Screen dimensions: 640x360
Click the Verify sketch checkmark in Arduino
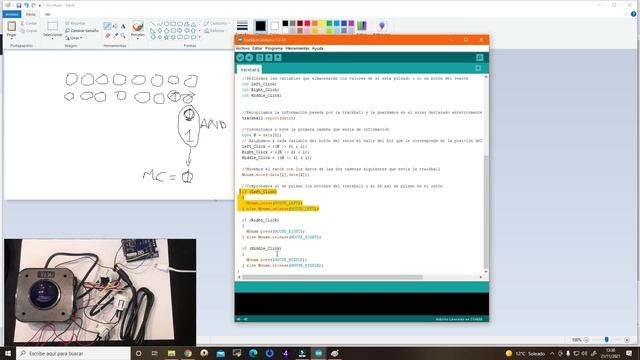click(x=240, y=58)
